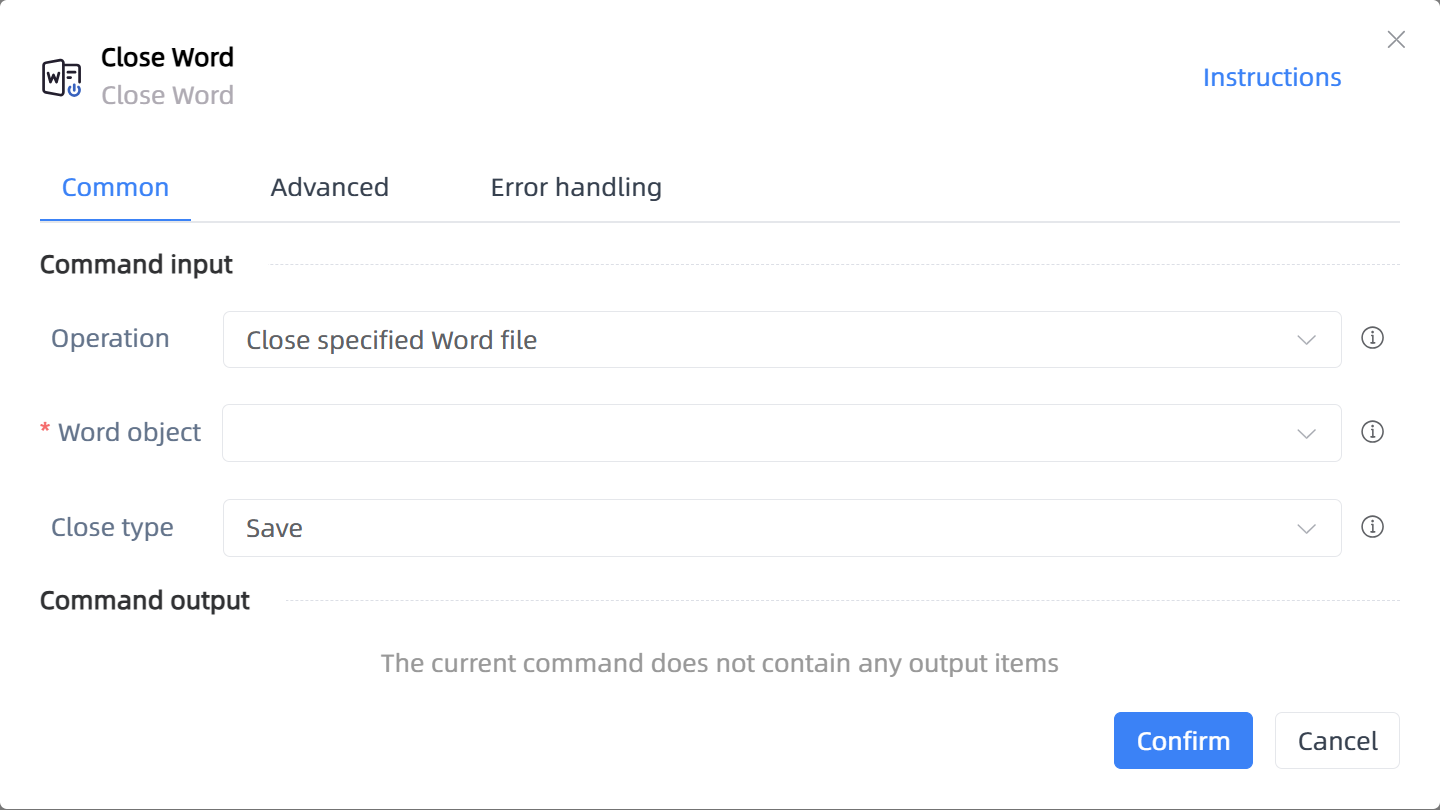
Task: Click the Close Word document icon
Action: coord(62,77)
